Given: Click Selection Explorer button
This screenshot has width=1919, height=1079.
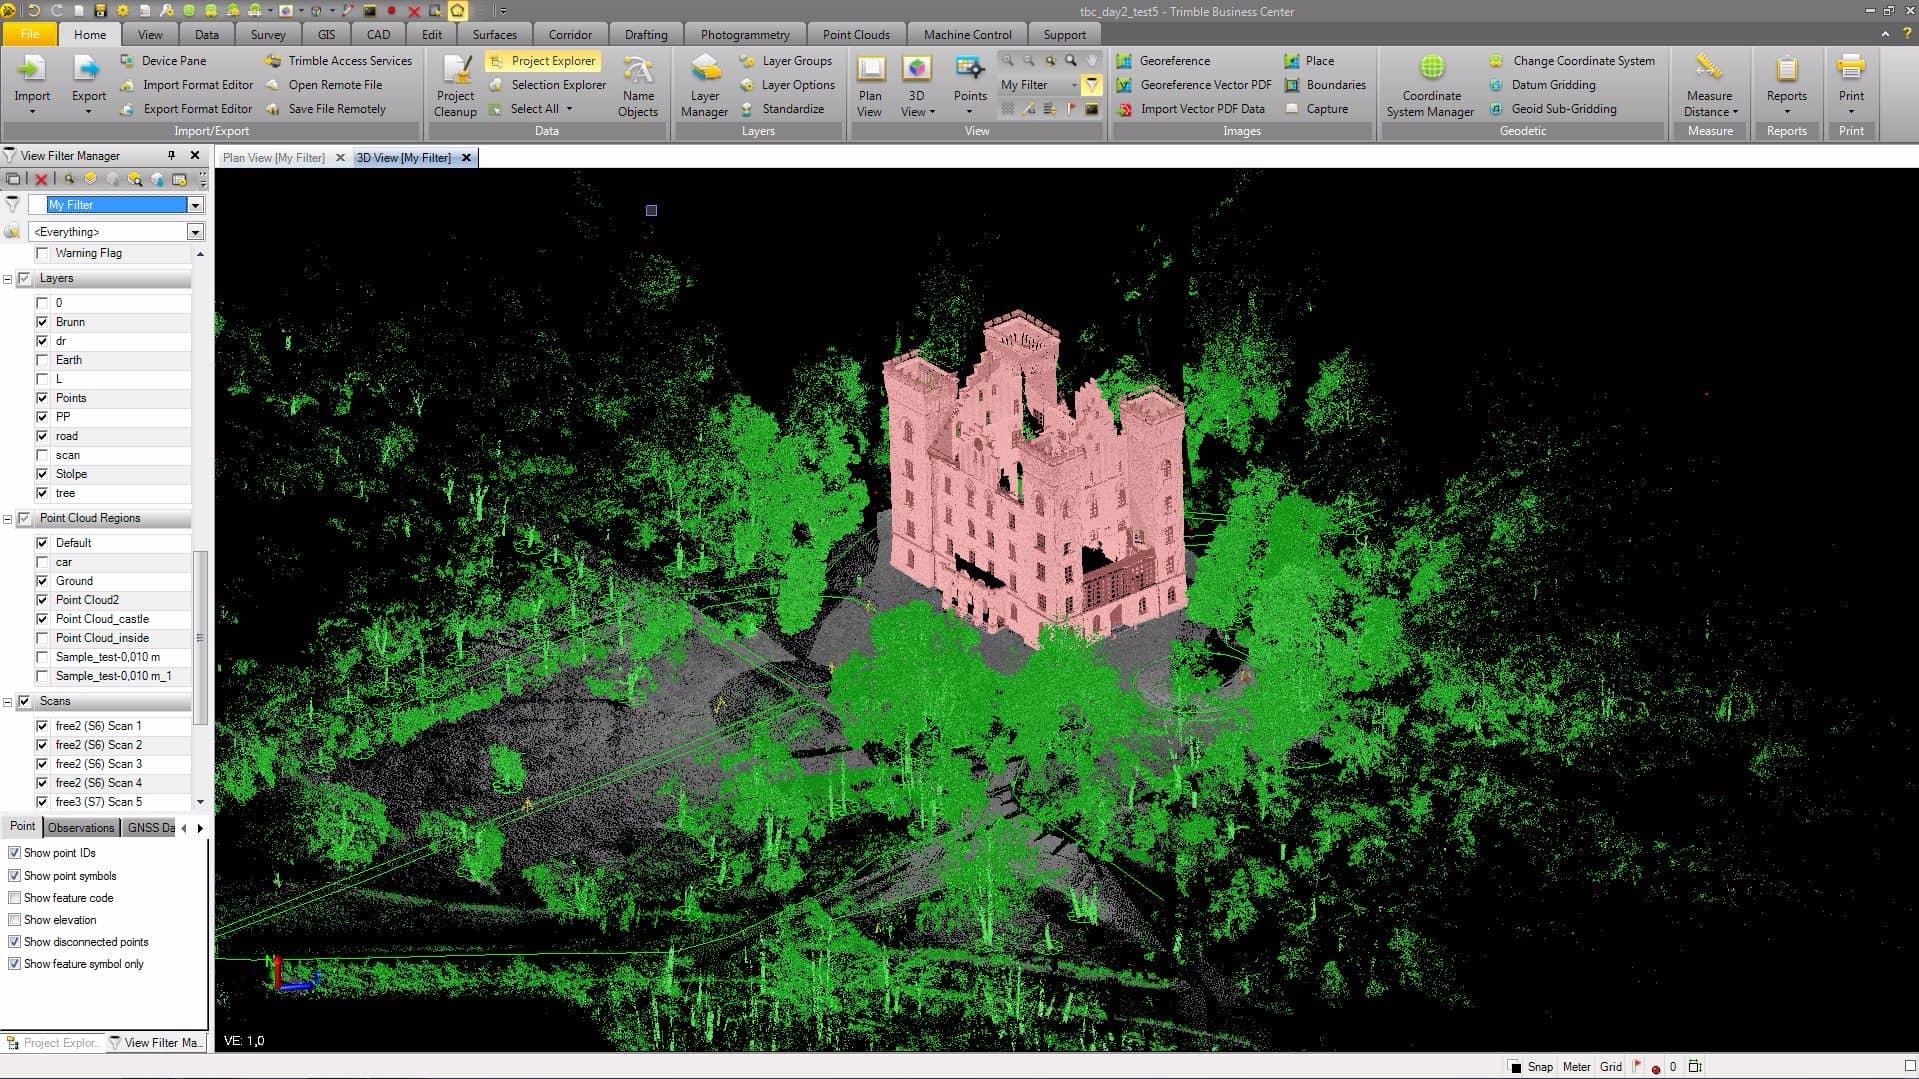Looking at the screenshot, I should pos(548,85).
